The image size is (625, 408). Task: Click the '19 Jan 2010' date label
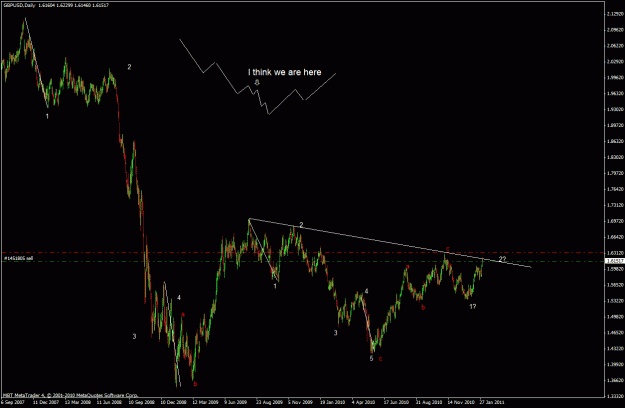click(x=332, y=402)
